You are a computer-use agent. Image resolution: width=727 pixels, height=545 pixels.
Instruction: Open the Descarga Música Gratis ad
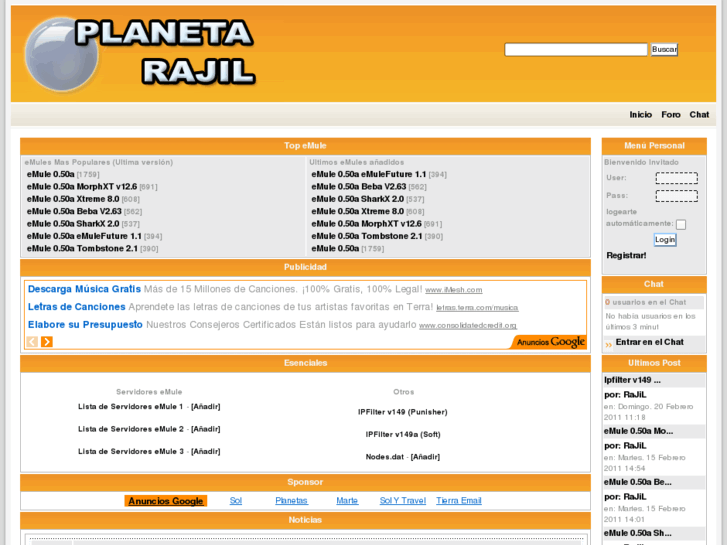pyautogui.click(x=84, y=289)
